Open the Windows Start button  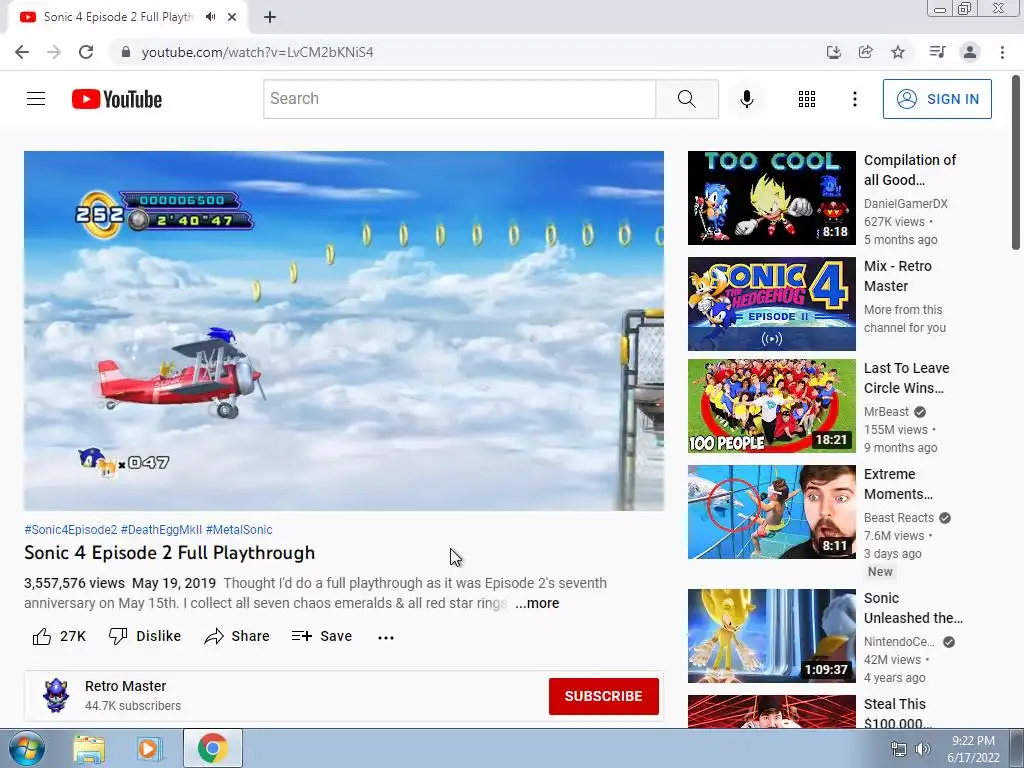26,748
